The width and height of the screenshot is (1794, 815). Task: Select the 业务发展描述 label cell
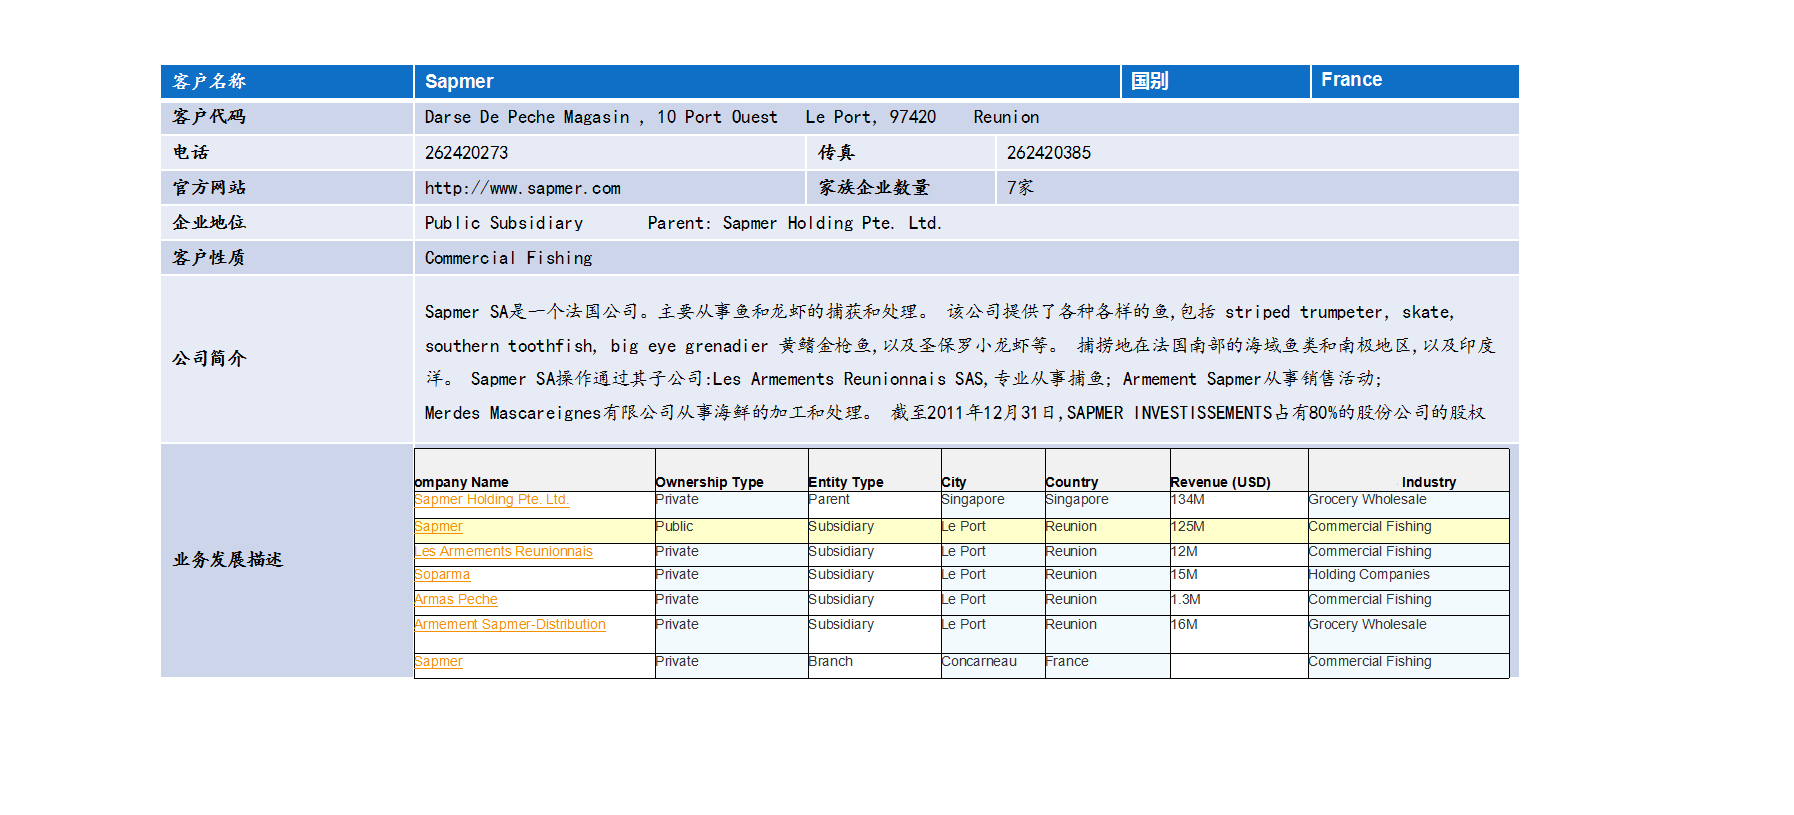click(x=287, y=560)
